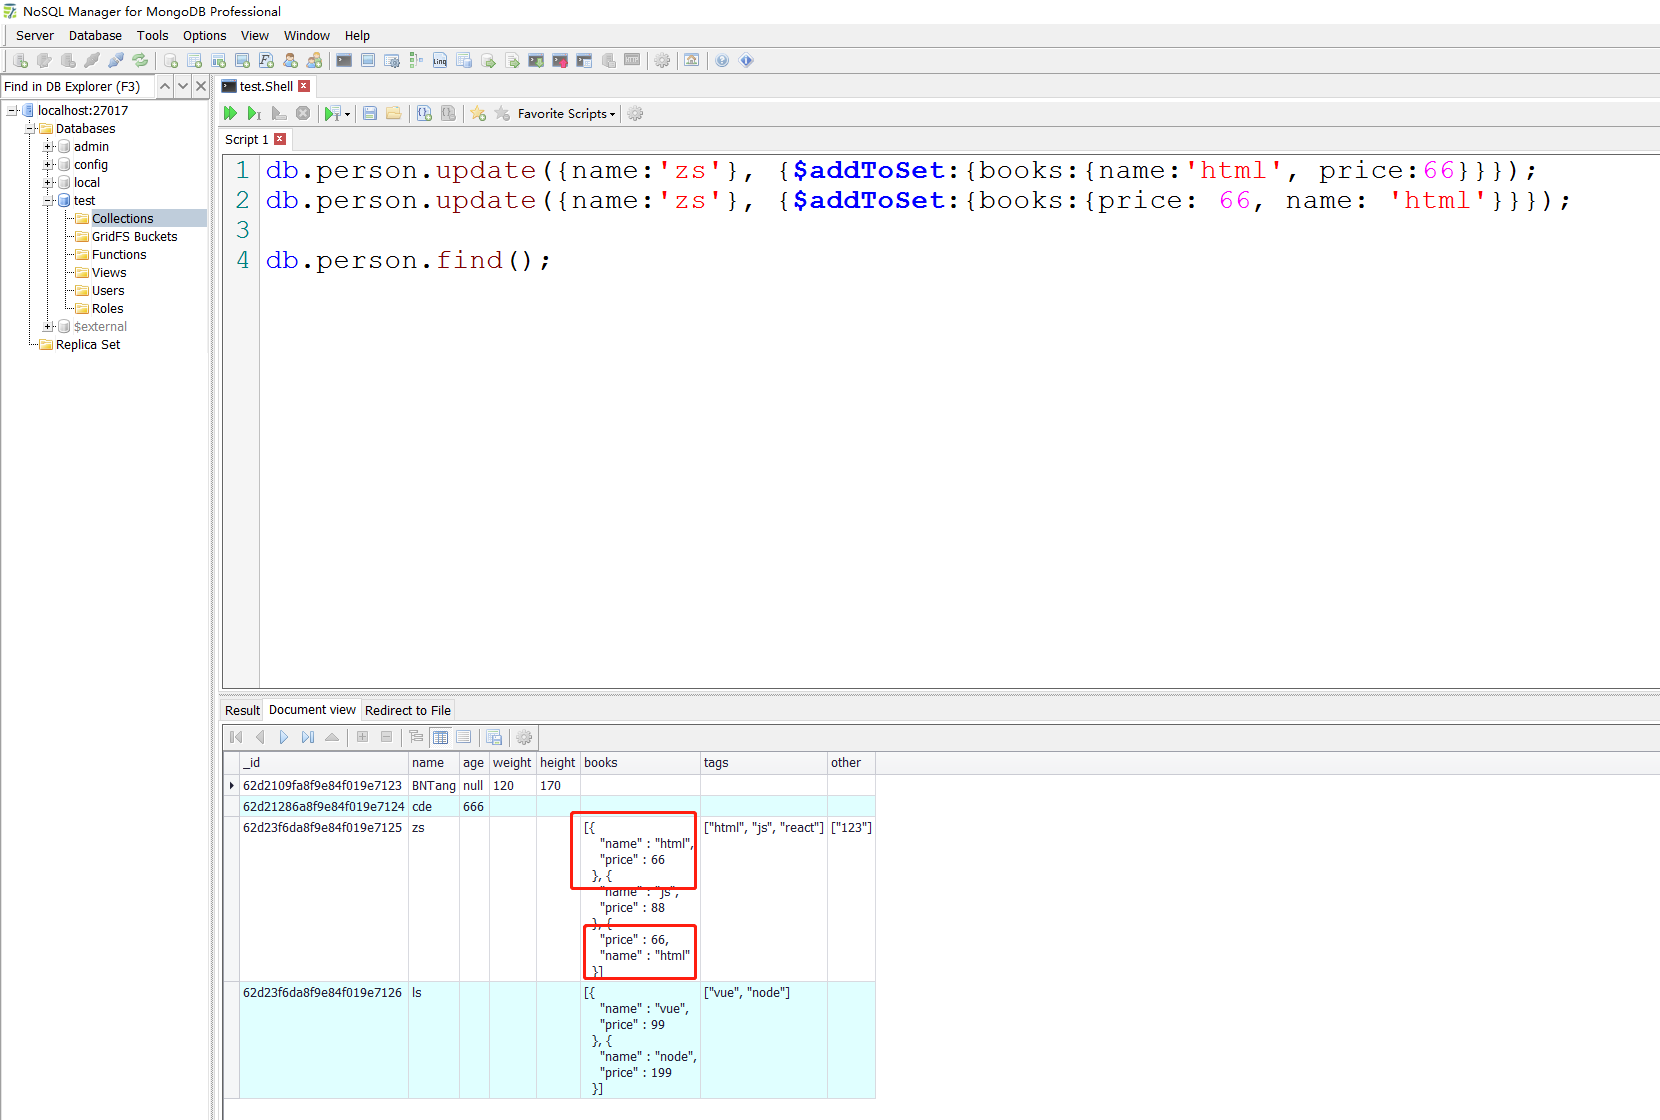Close the Script 1 tab

280,139
